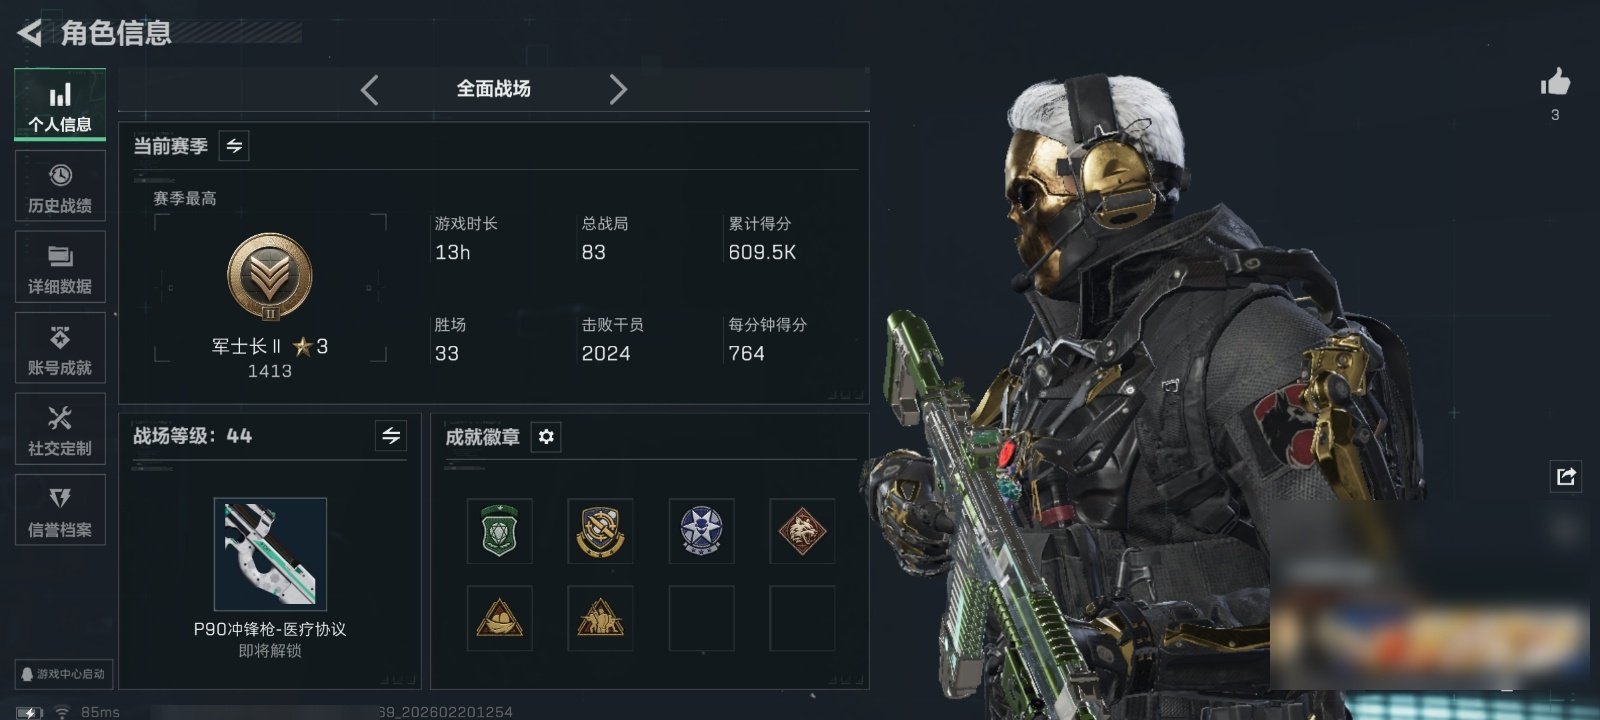Open the 全面战场 mode selector
1600x720 pixels.
tap(494, 89)
